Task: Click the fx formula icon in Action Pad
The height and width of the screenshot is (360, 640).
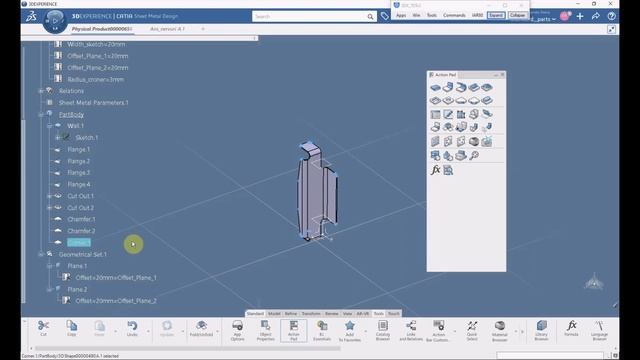Action: tap(436, 170)
